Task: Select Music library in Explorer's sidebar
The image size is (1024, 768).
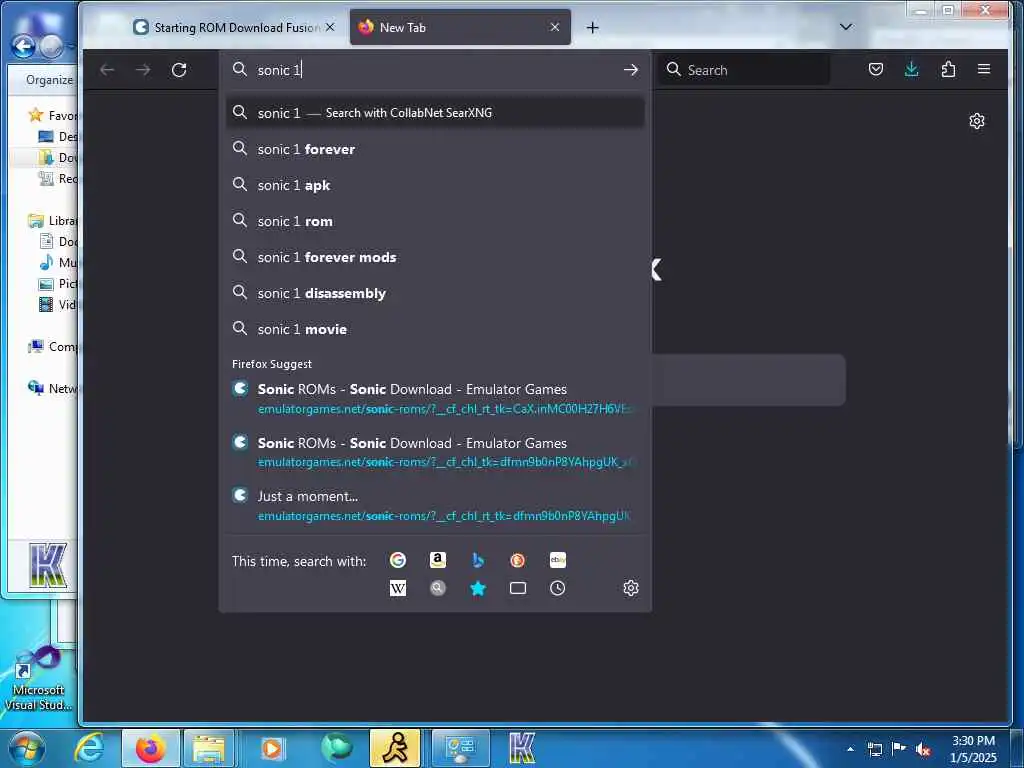Action: click(x=59, y=263)
